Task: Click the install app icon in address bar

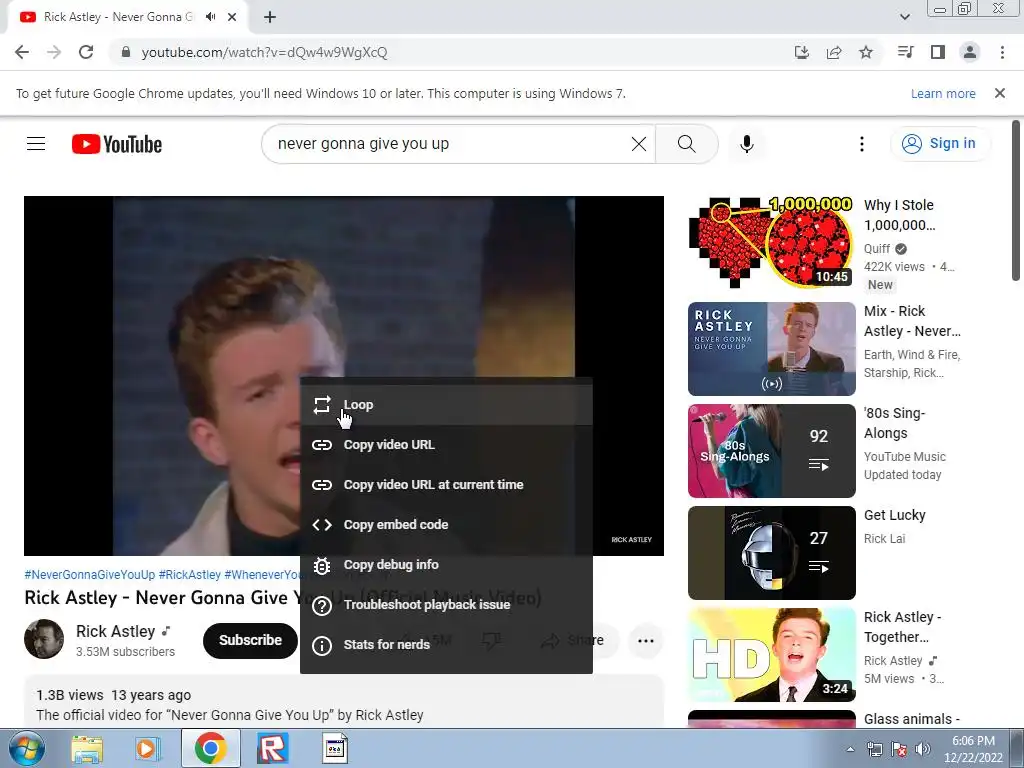Action: [801, 52]
